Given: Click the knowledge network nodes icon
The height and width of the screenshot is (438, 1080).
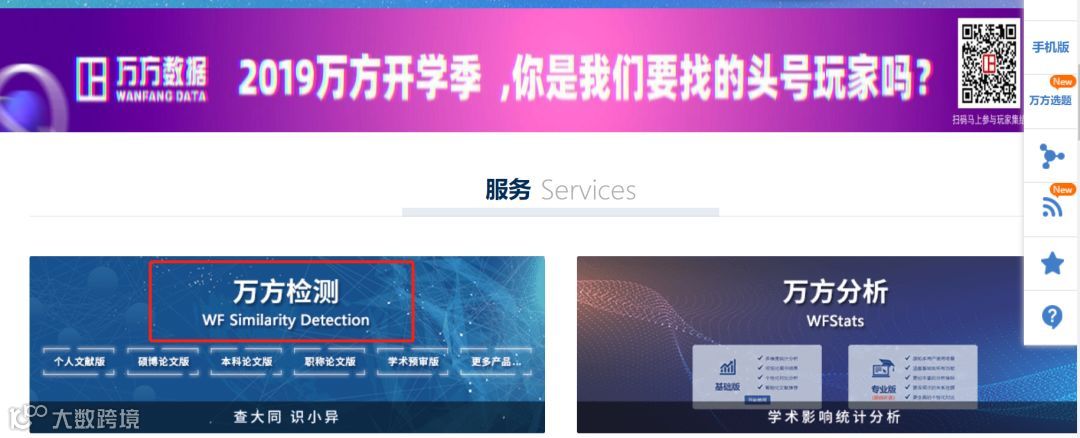Looking at the screenshot, I should point(1051,156).
